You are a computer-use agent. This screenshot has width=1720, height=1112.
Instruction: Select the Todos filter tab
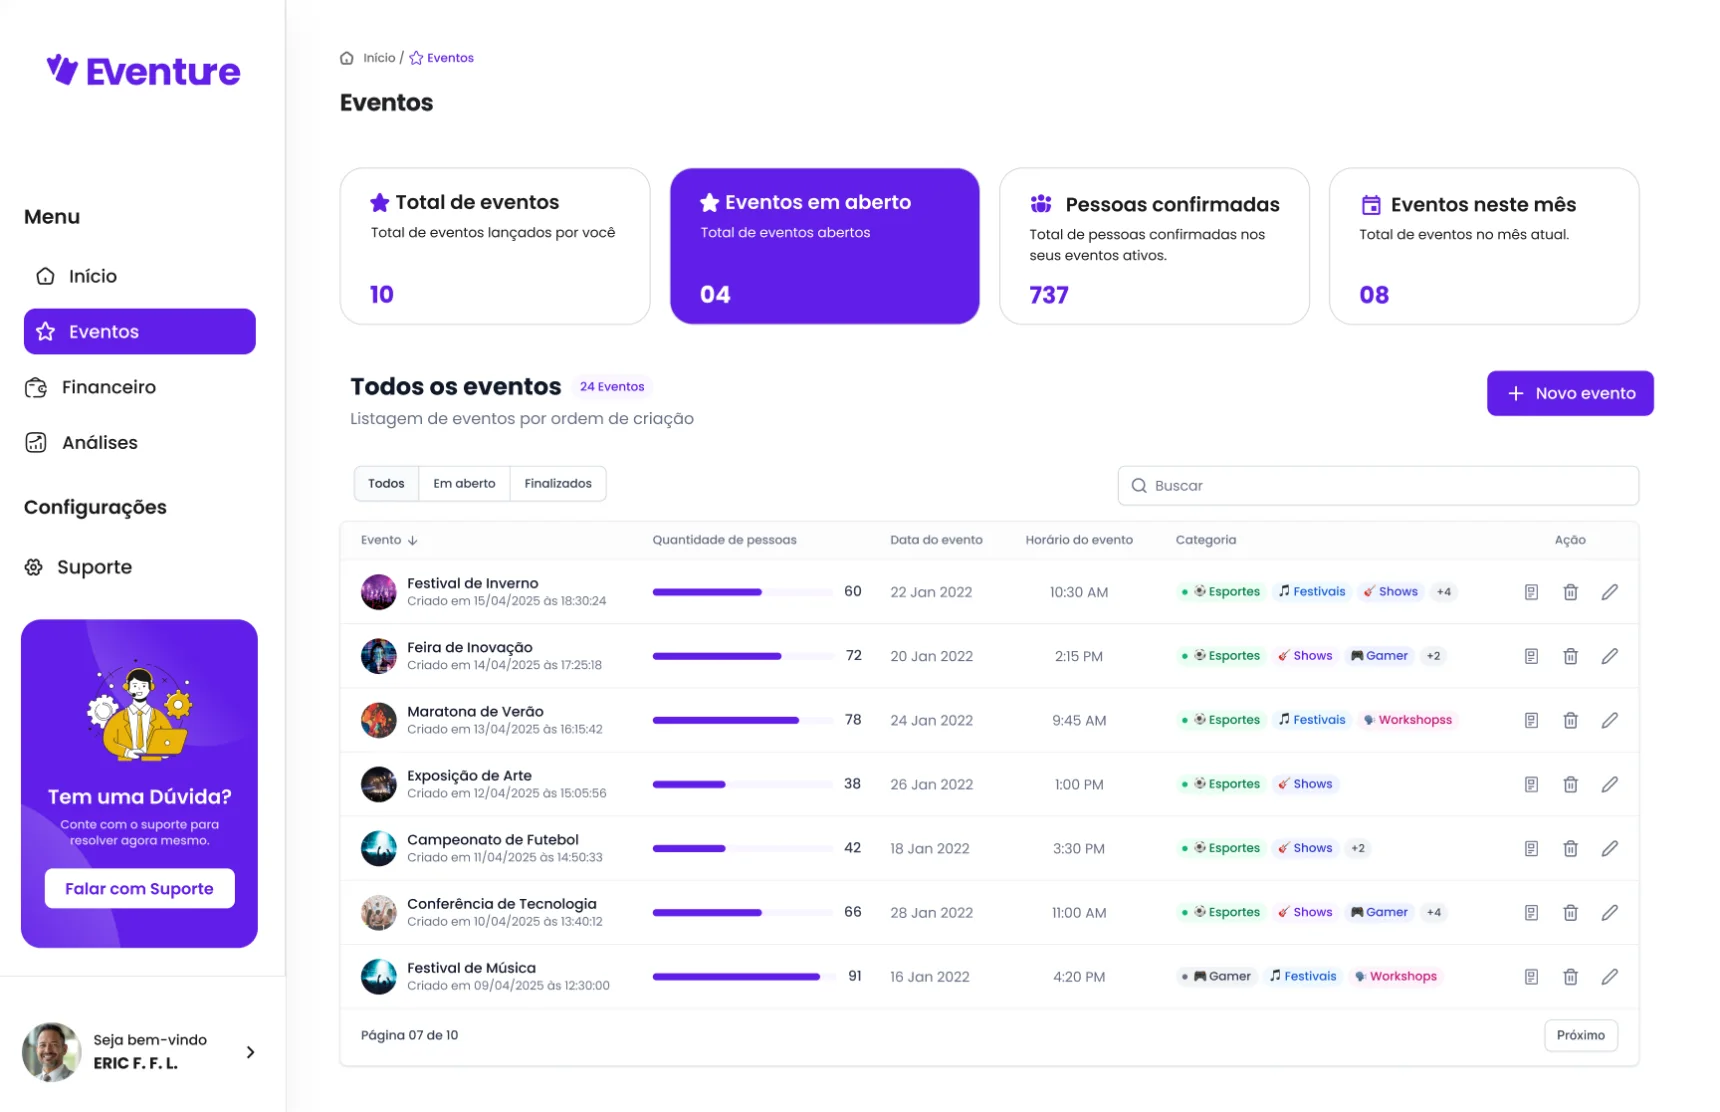coord(386,484)
